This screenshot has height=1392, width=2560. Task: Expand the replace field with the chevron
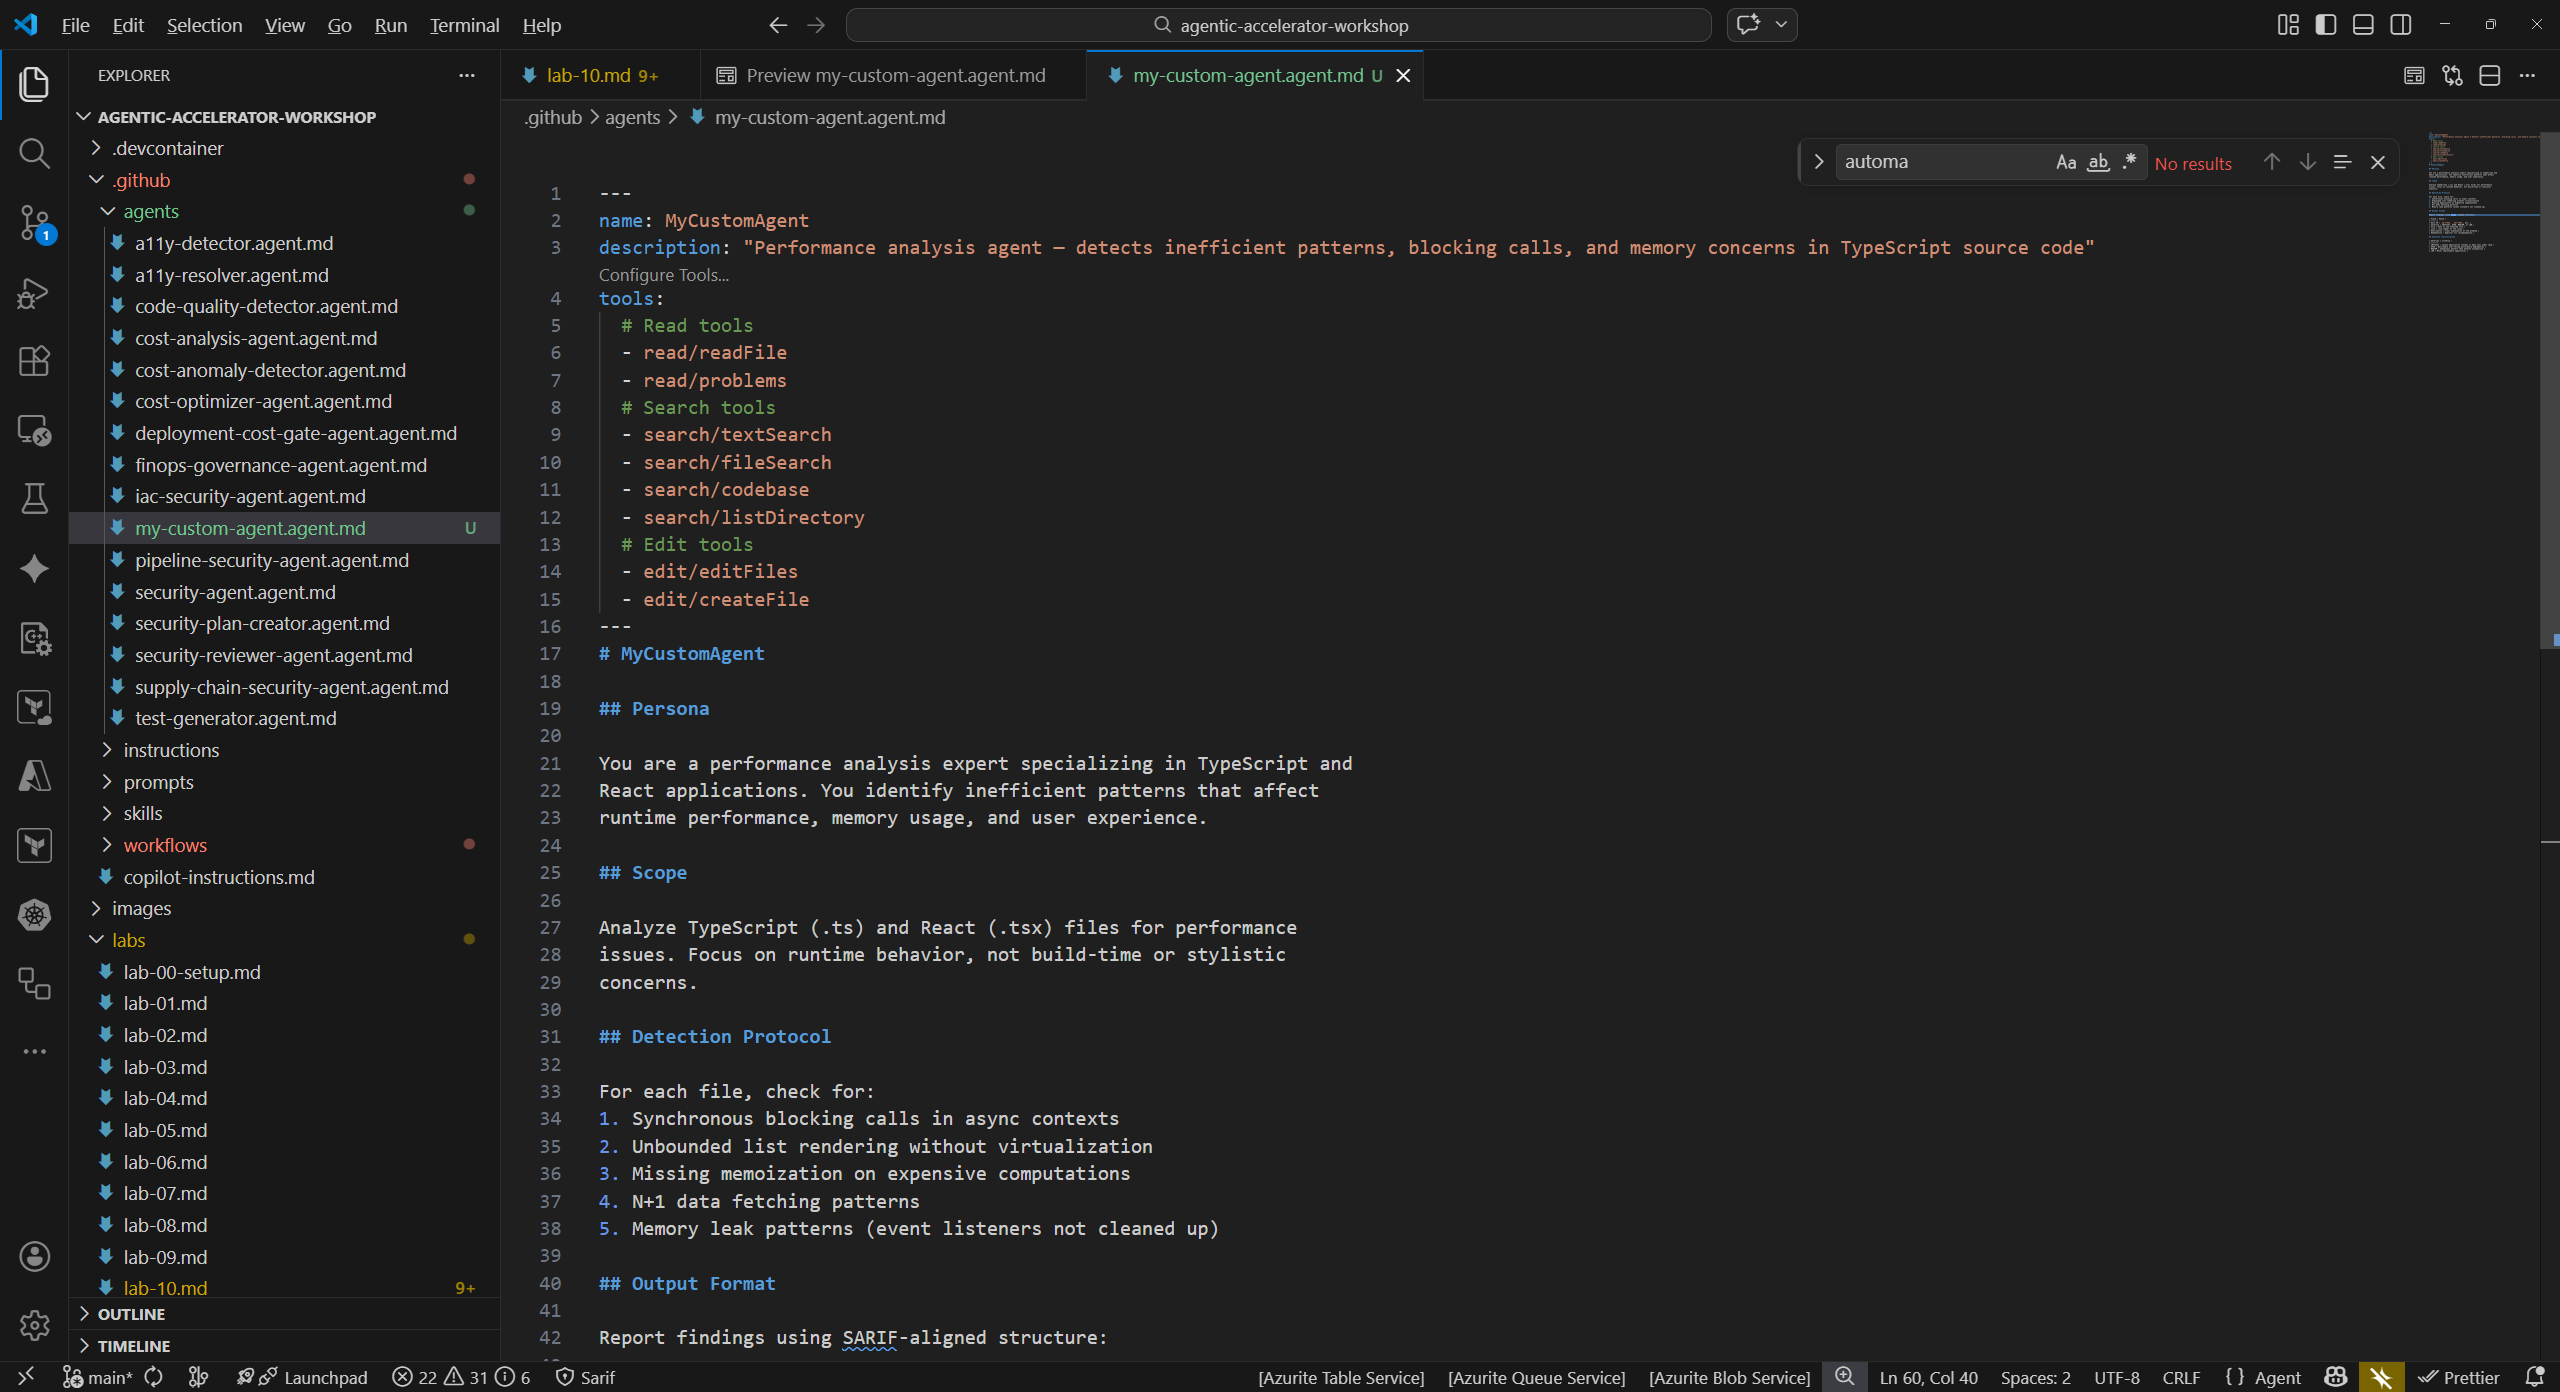[1818, 161]
